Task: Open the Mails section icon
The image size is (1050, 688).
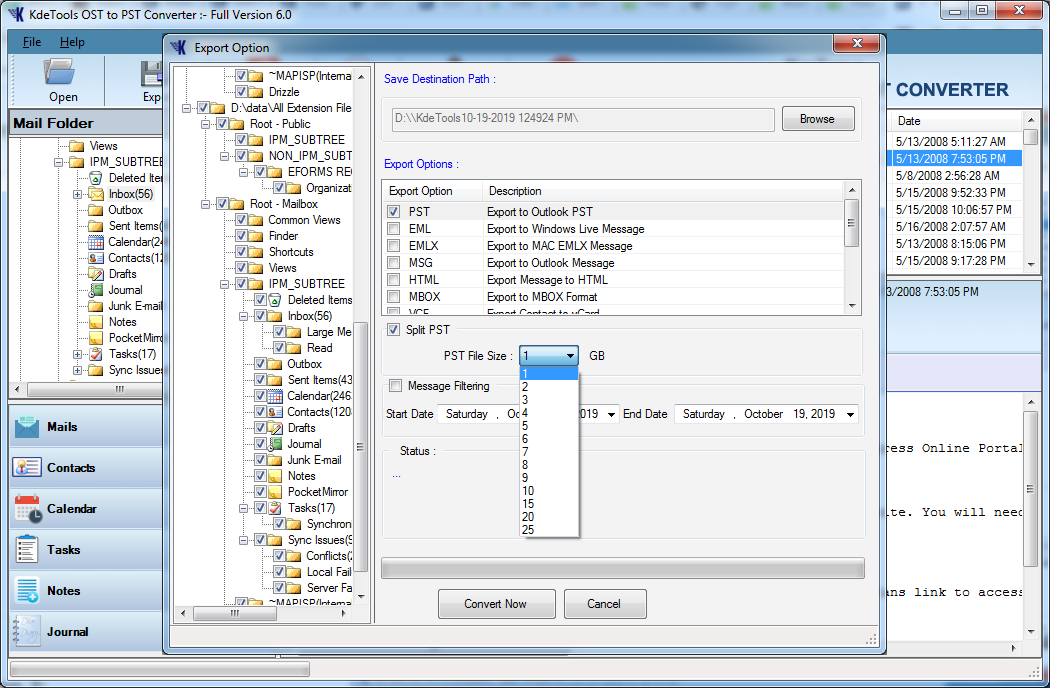Action: (27, 427)
